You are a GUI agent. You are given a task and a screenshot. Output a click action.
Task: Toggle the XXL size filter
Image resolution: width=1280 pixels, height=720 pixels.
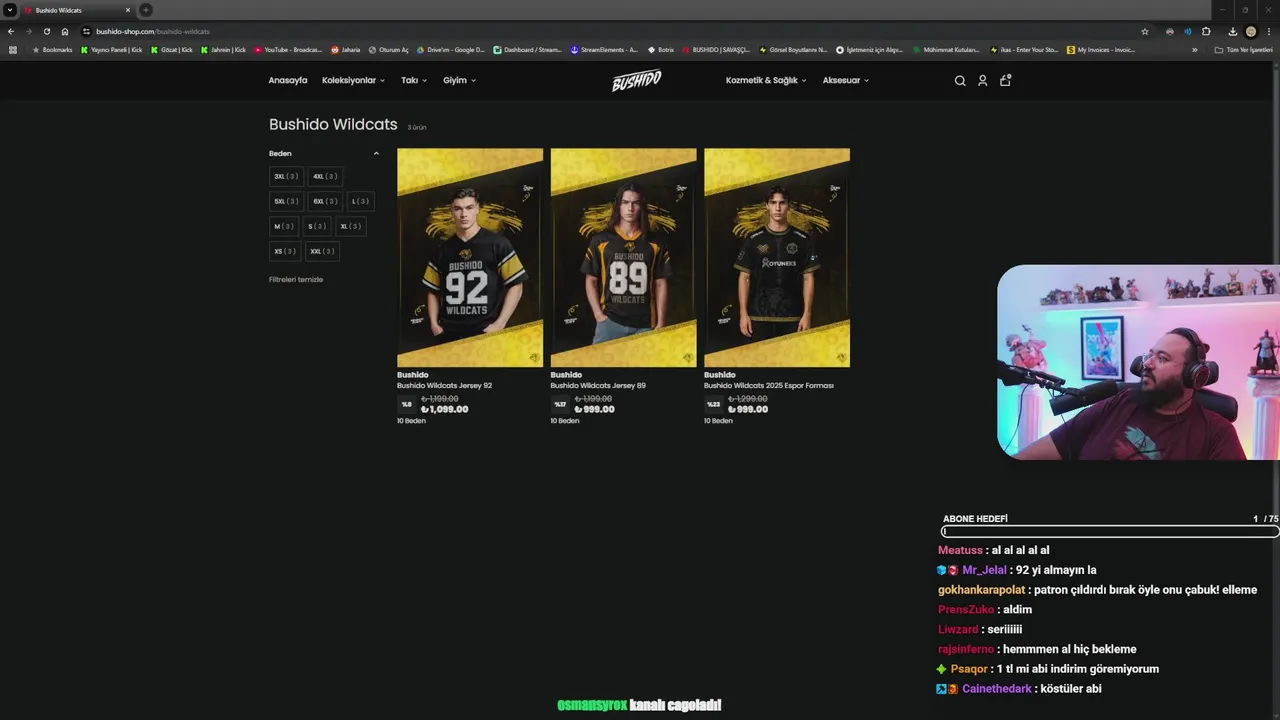[x=322, y=251]
